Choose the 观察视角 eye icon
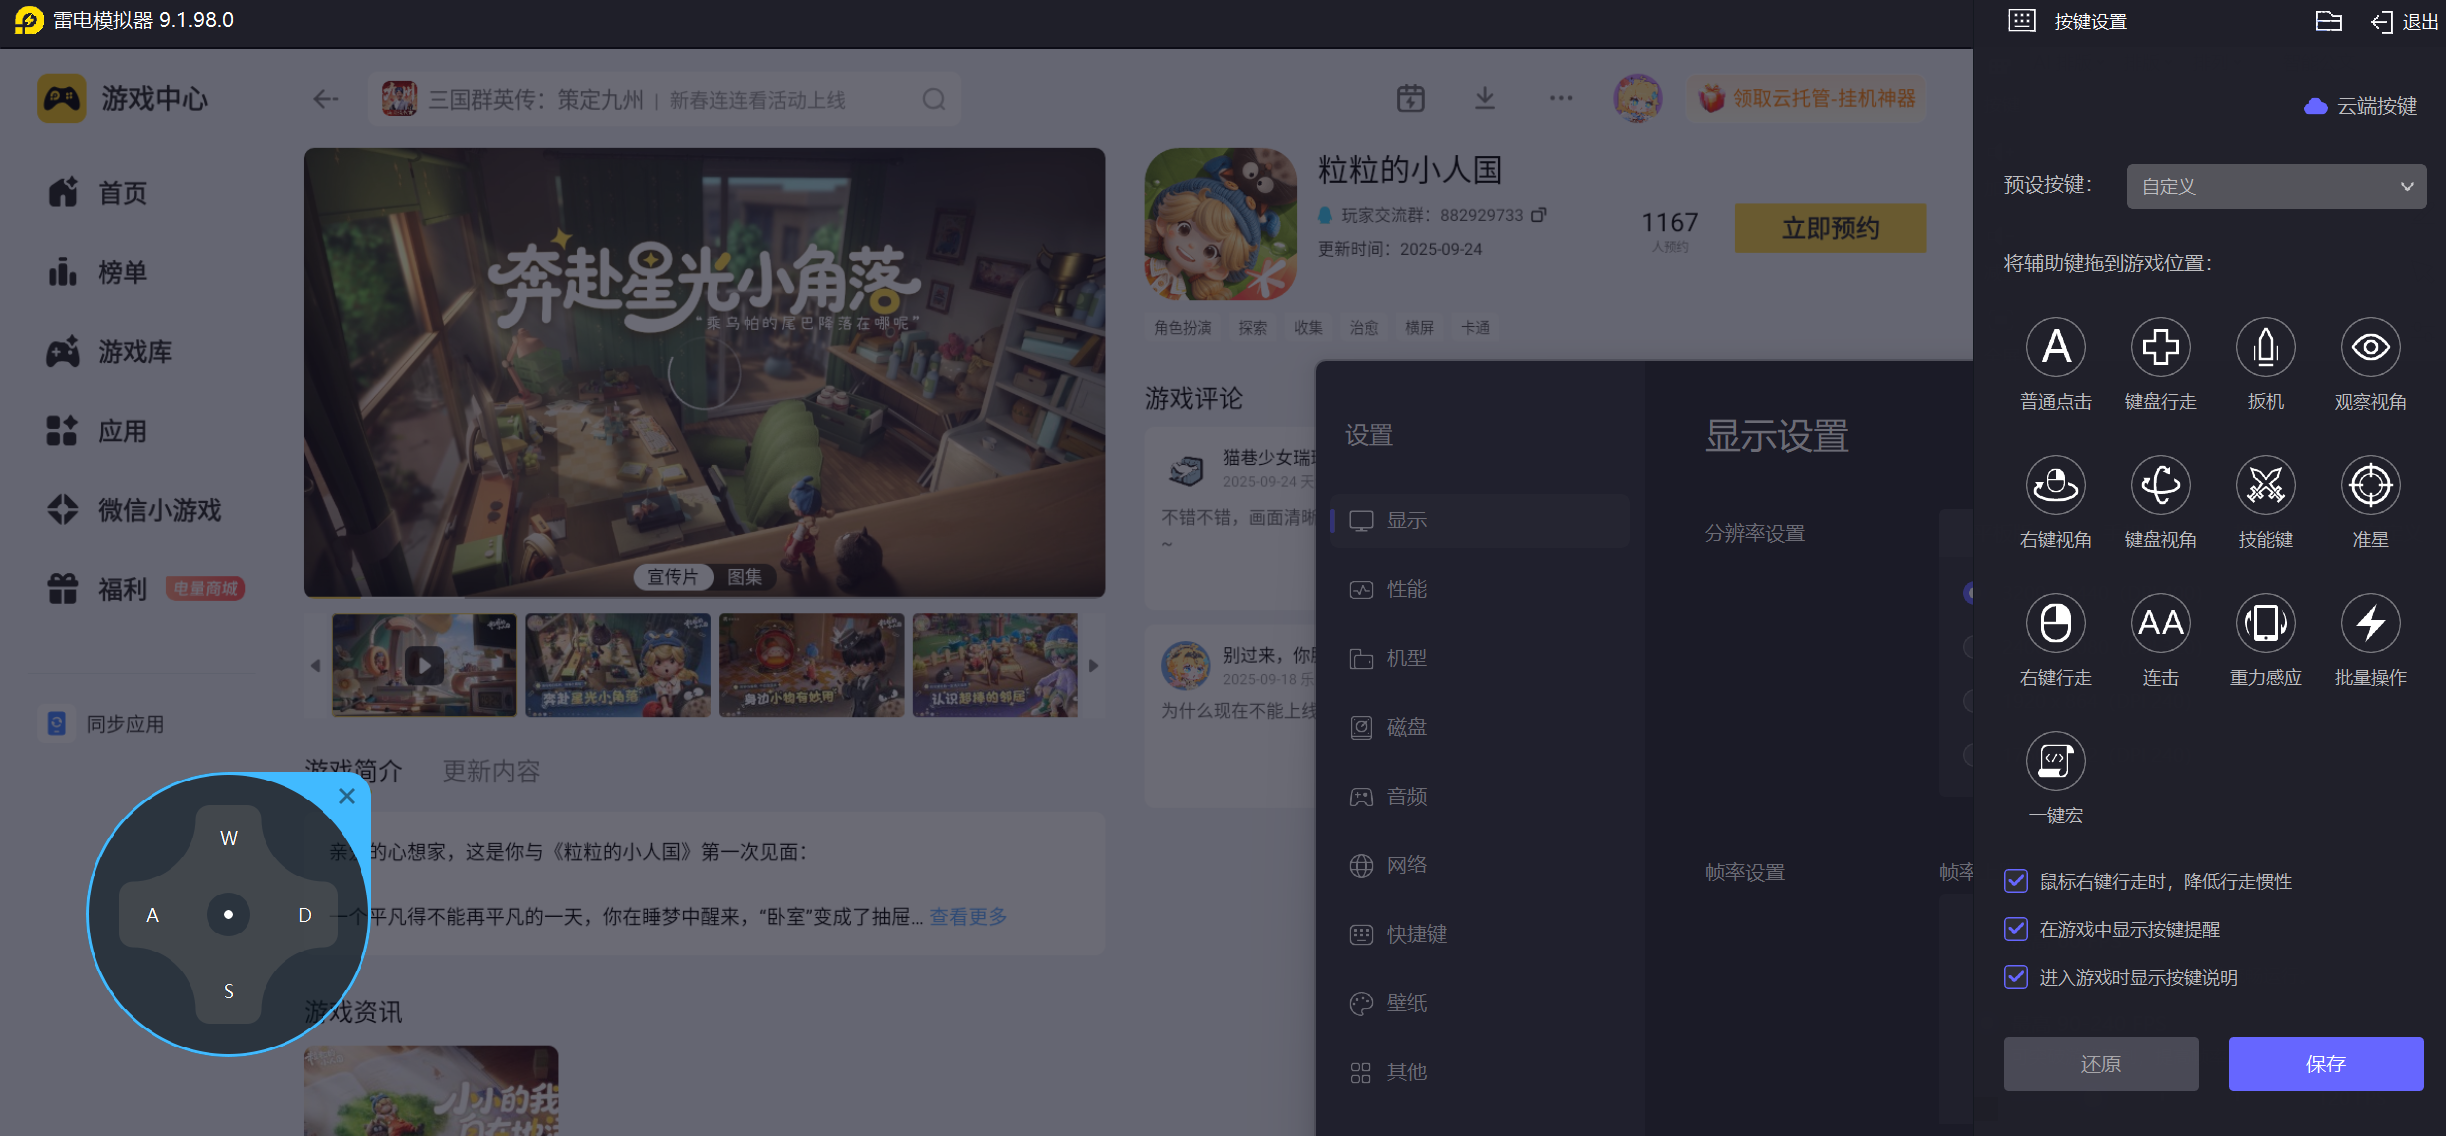The image size is (2446, 1136). tap(2370, 348)
